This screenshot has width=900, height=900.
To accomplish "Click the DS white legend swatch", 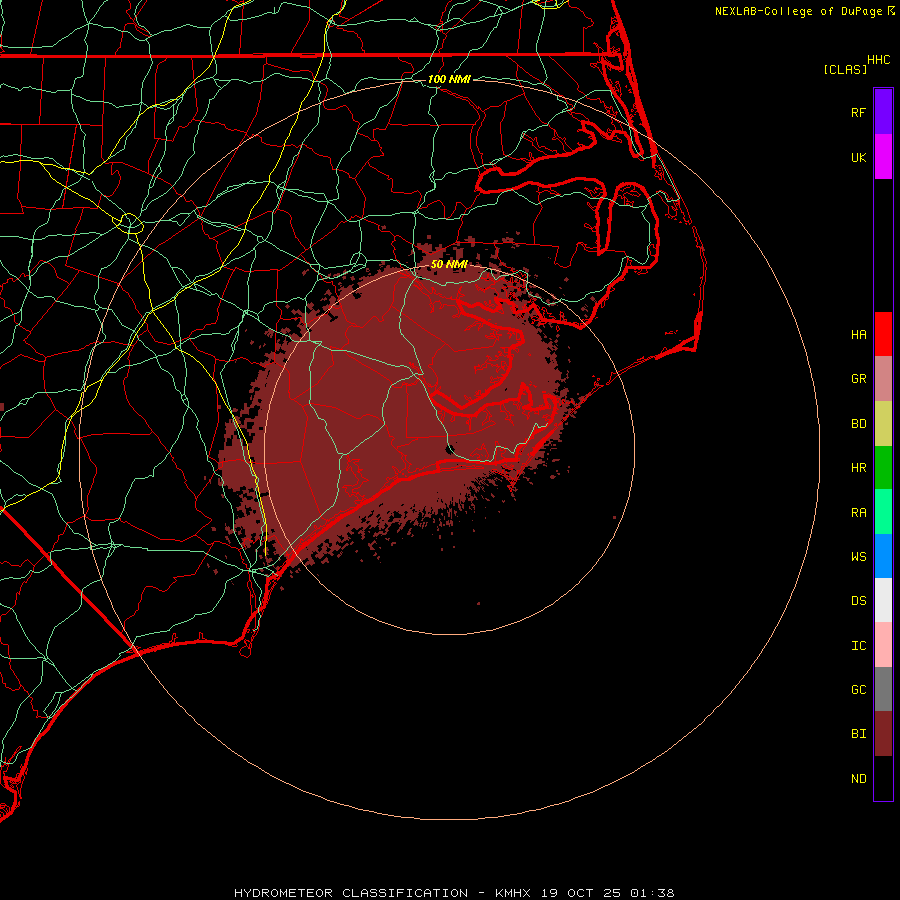I will point(883,600).
